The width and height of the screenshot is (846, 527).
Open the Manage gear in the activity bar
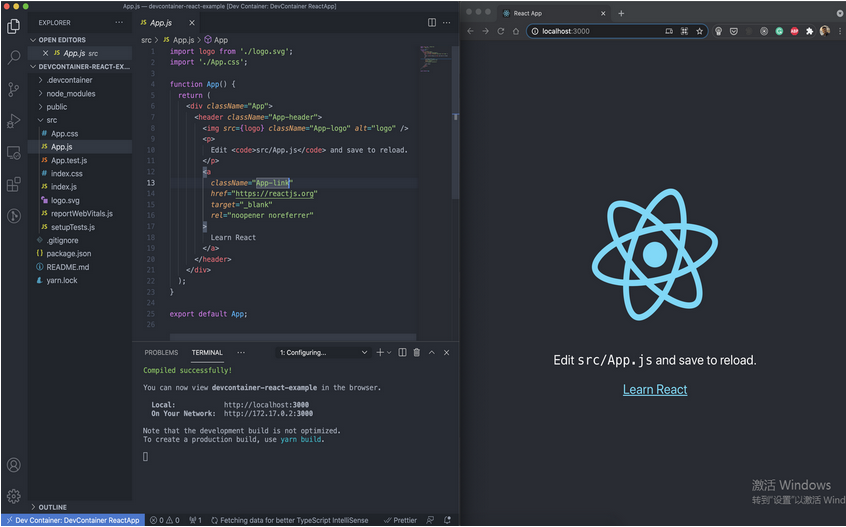tap(14, 496)
